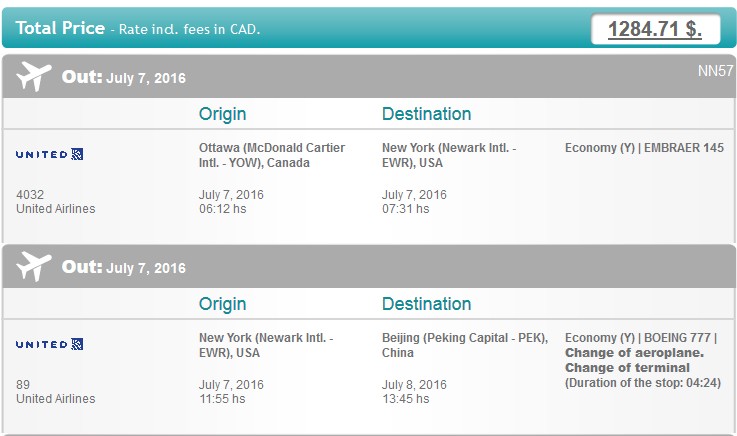Click the airplane icon in the first Out header
737x436 pixels.
(34, 76)
